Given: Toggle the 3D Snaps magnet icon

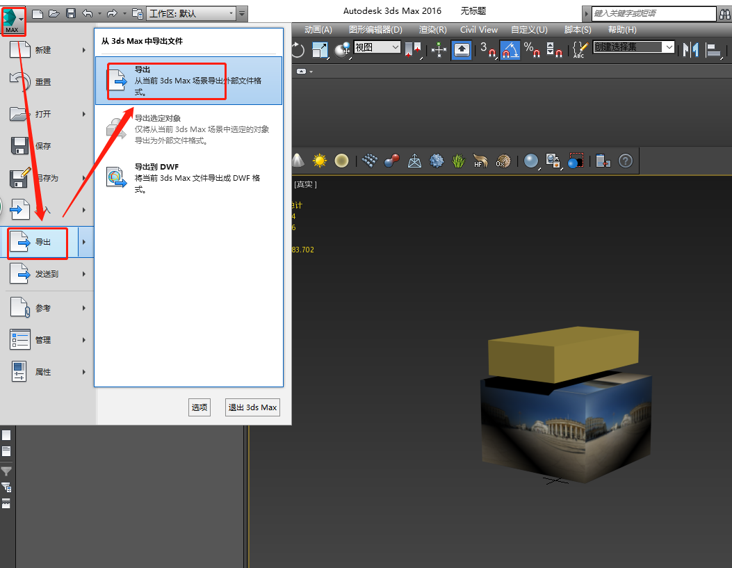Looking at the screenshot, I should point(488,50).
